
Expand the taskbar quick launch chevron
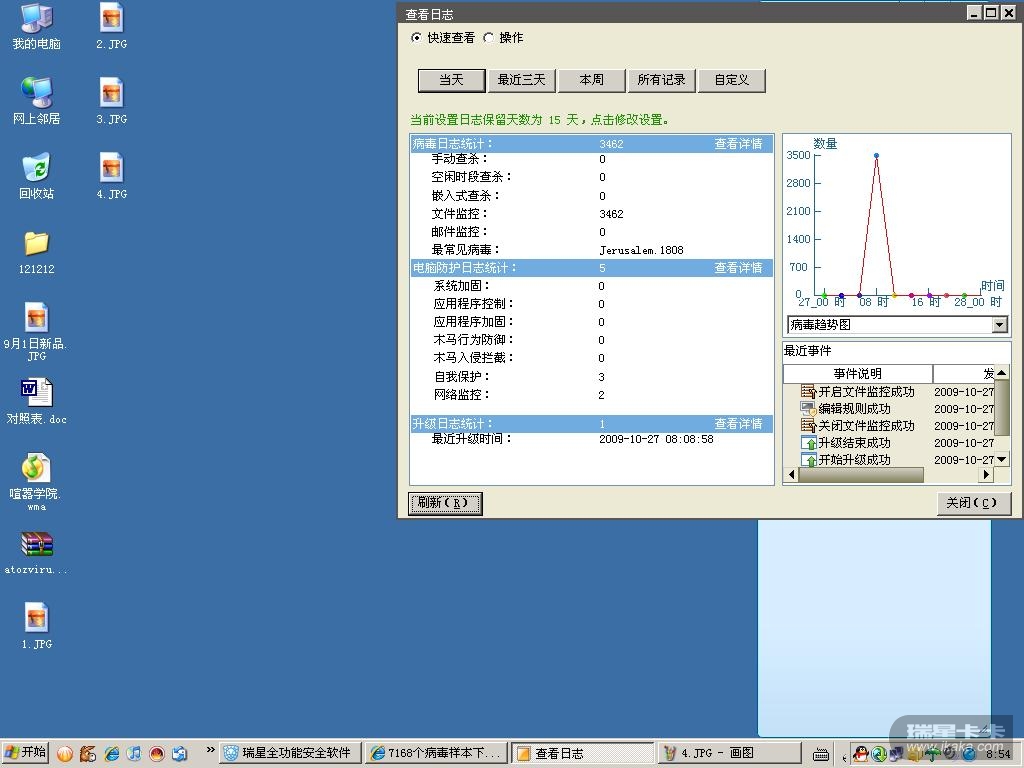[210, 750]
